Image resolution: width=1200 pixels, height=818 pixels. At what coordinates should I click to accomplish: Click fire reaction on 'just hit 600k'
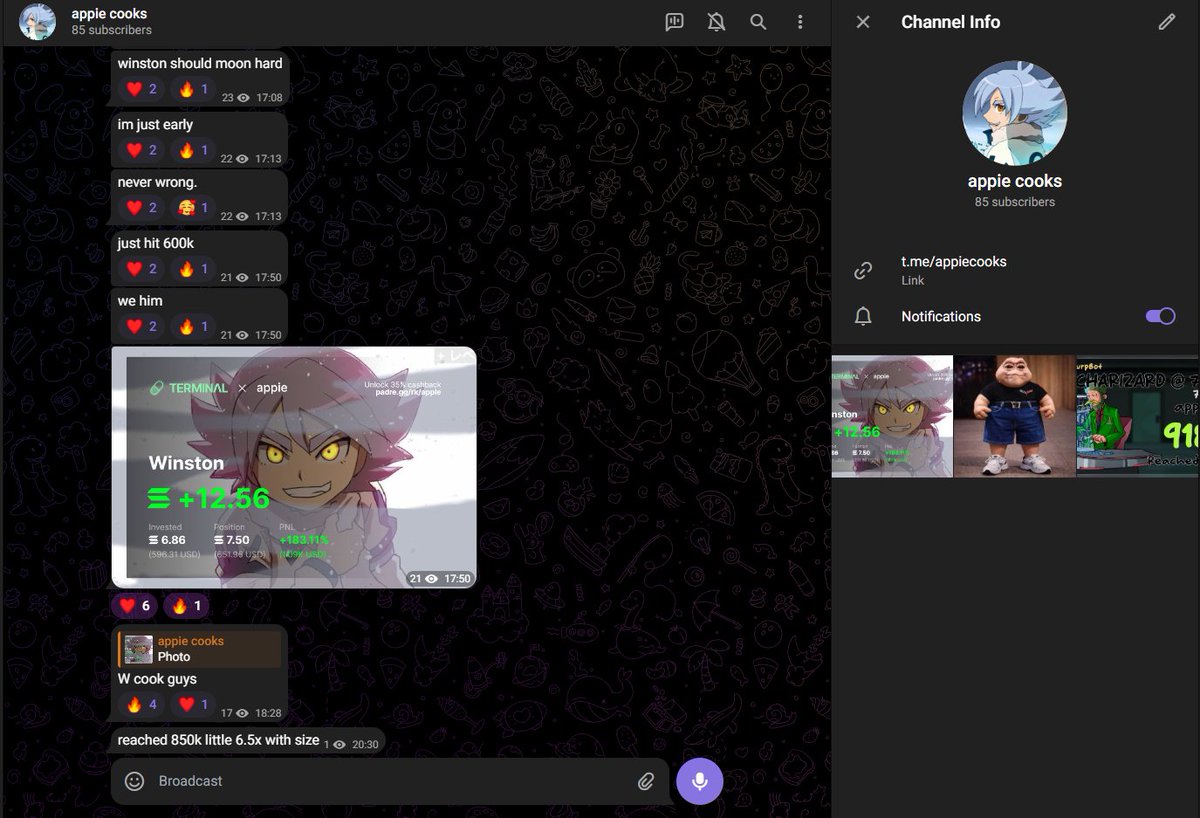[193, 268]
